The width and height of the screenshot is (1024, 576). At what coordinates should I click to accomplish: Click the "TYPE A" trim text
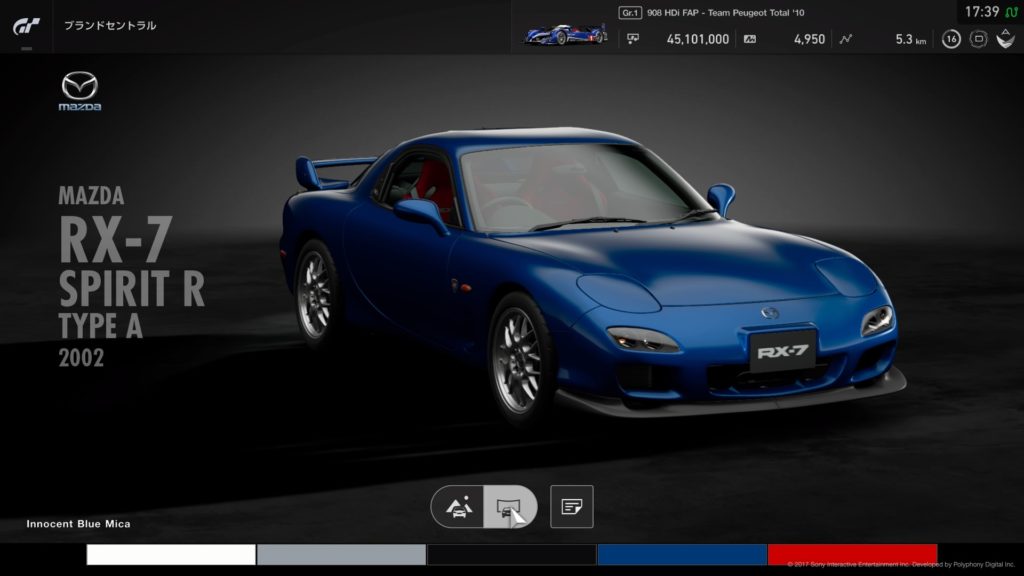coord(101,326)
